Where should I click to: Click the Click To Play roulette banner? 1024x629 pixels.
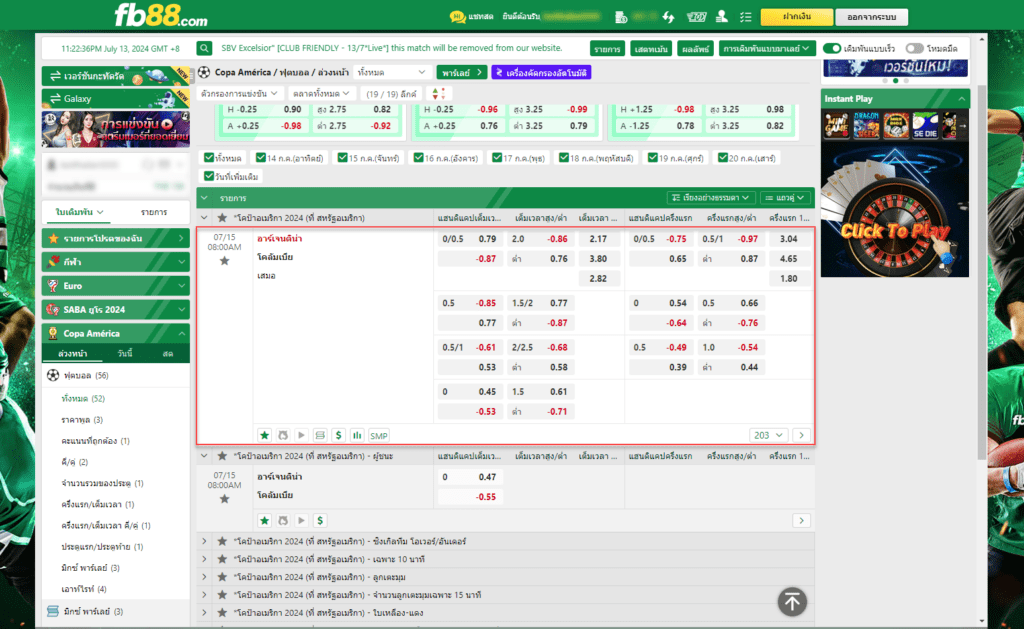pyautogui.click(x=895, y=210)
